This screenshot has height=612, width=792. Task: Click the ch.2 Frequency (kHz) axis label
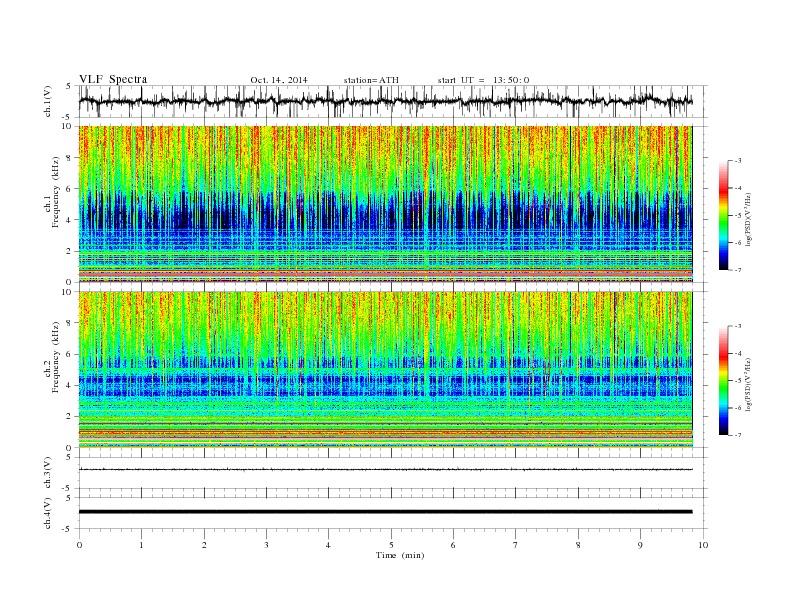53,358
